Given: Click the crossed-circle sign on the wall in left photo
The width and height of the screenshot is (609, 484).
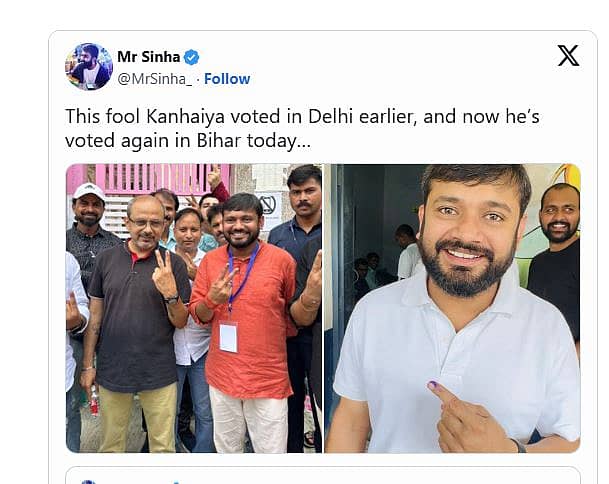Looking at the screenshot, I should pos(267,205).
